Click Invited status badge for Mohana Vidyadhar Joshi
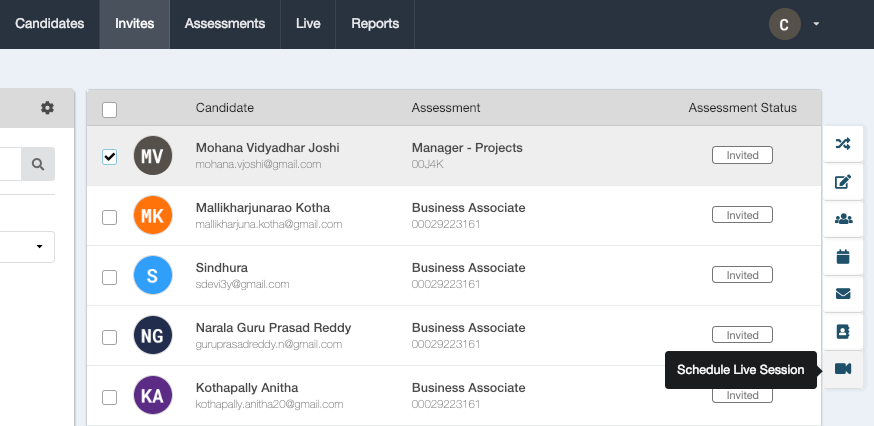The width and height of the screenshot is (874, 426). click(x=742, y=155)
